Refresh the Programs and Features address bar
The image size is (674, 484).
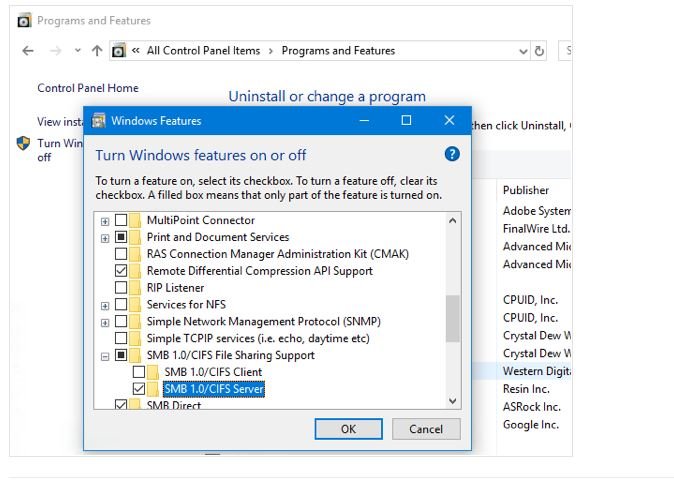coord(539,51)
